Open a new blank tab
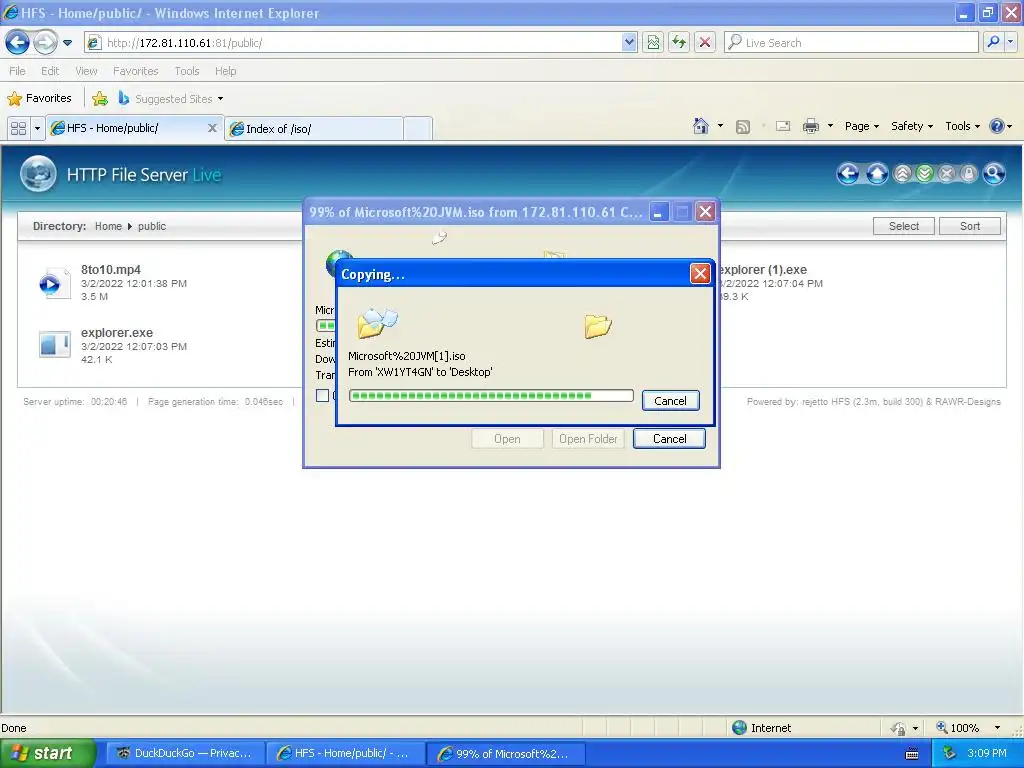Viewport: 1024px width, 768px height. pyautogui.click(x=418, y=129)
